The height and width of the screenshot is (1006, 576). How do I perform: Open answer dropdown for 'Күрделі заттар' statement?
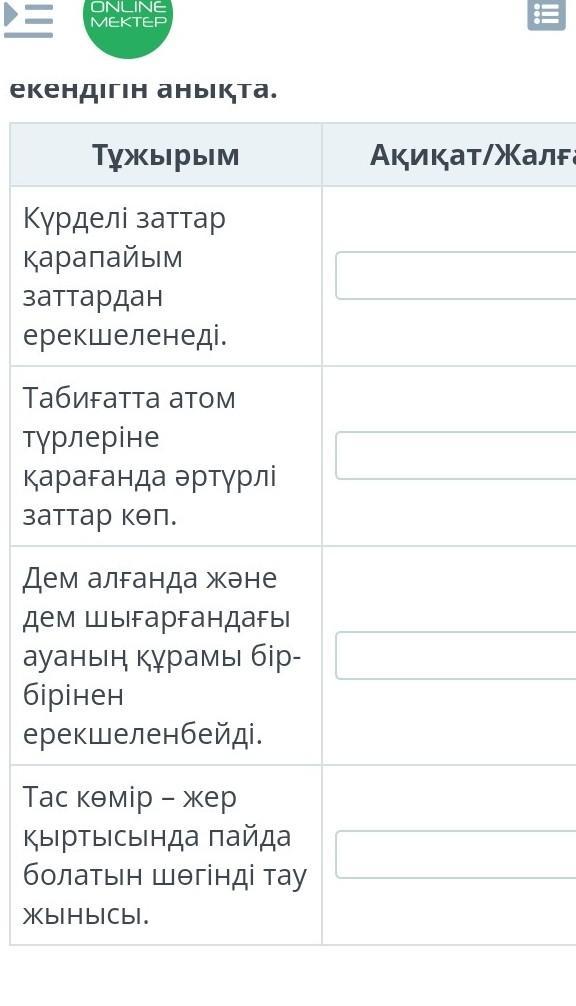point(455,275)
